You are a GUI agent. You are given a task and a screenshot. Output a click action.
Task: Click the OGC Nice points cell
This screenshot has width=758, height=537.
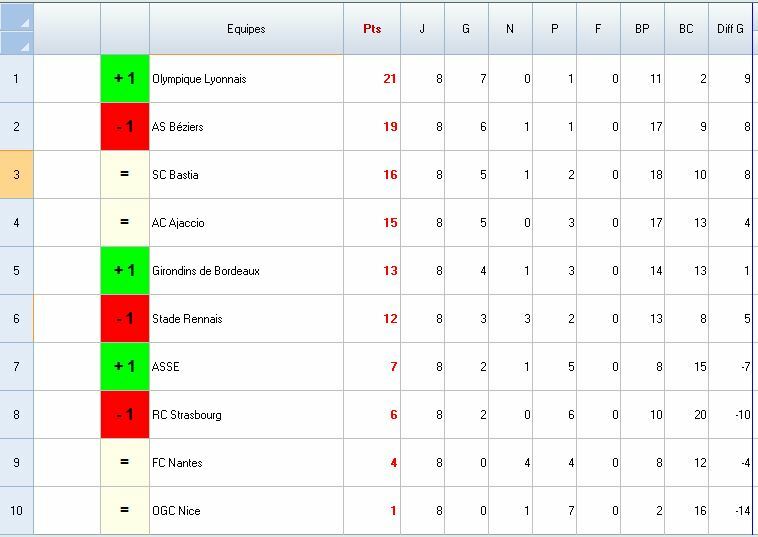(x=372, y=511)
